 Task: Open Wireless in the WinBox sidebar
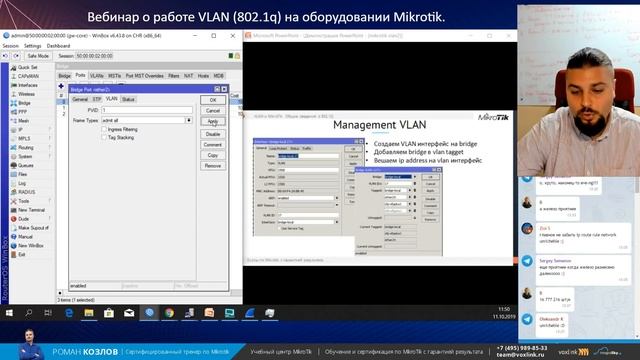26,94
